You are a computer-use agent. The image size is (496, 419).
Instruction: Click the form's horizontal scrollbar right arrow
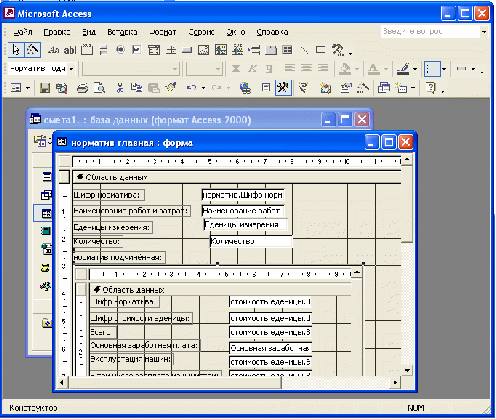pyautogui.click(x=395, y=383)
